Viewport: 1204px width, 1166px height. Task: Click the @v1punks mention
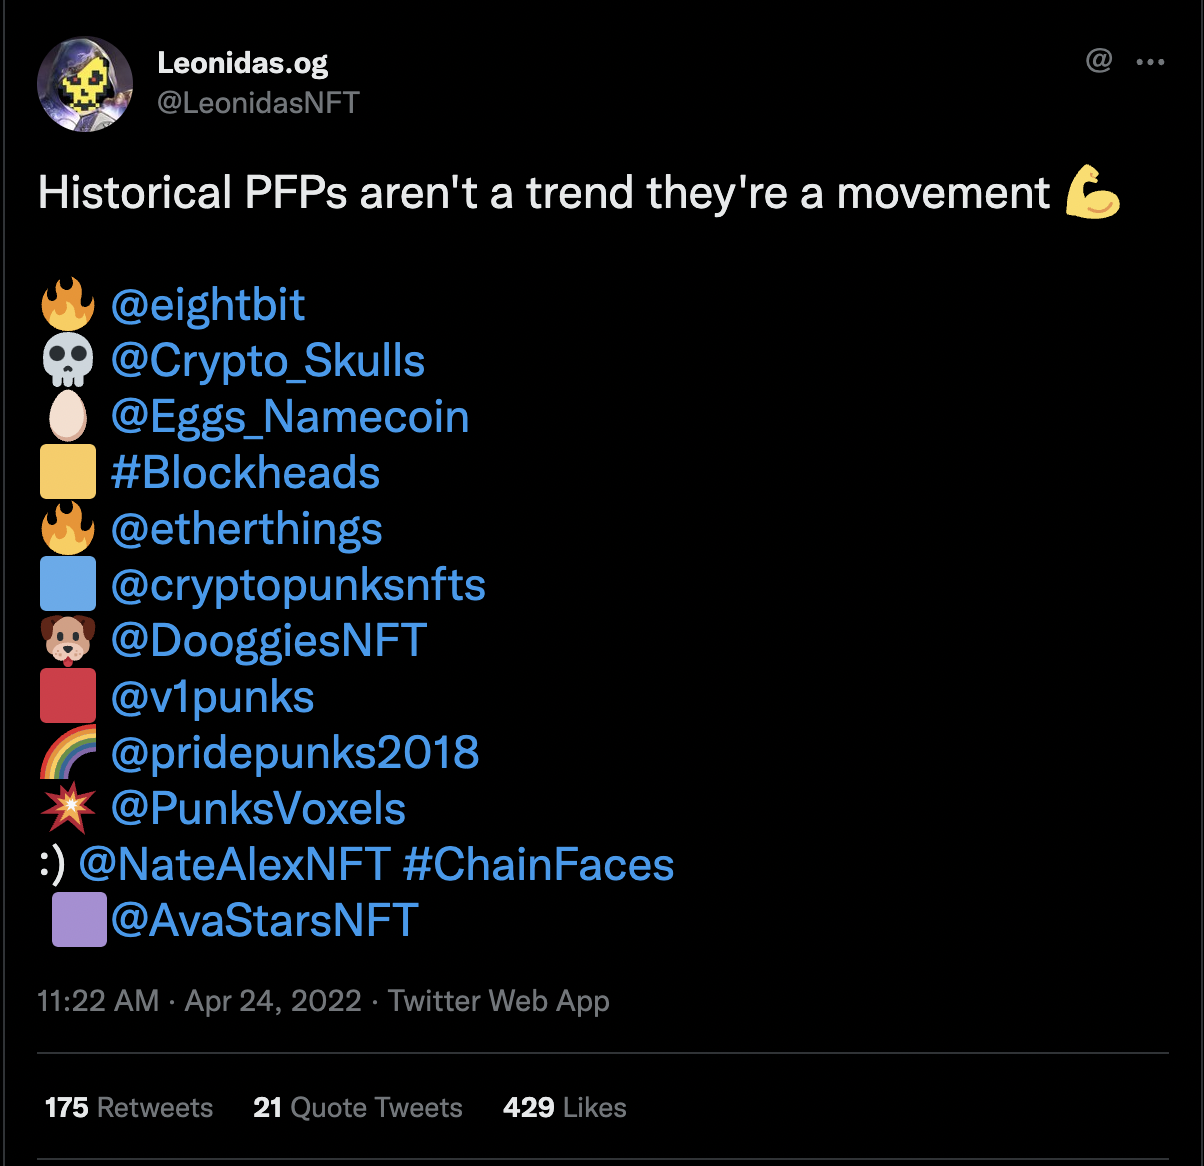click(213, 697)
